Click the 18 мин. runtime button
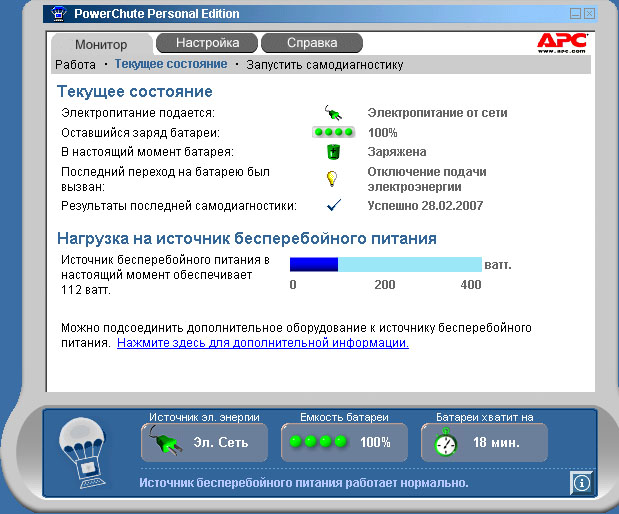 484,443
